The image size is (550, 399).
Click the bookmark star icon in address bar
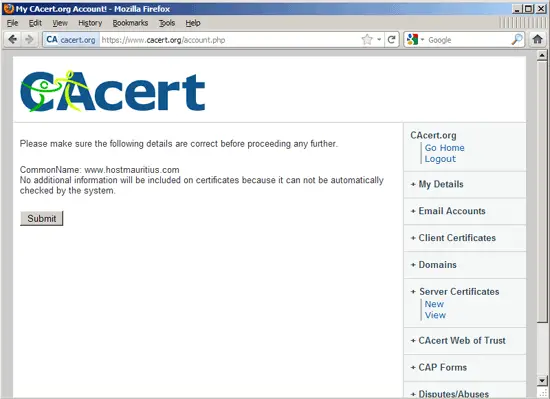pos(367,40)
